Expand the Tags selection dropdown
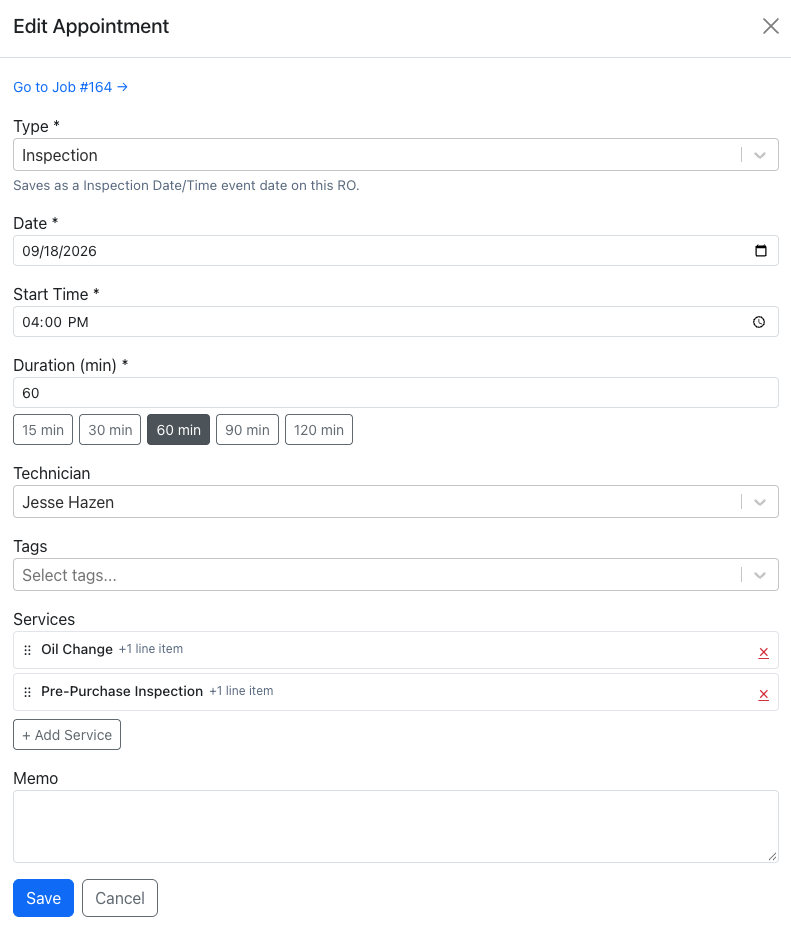 [x=396, y=575]
